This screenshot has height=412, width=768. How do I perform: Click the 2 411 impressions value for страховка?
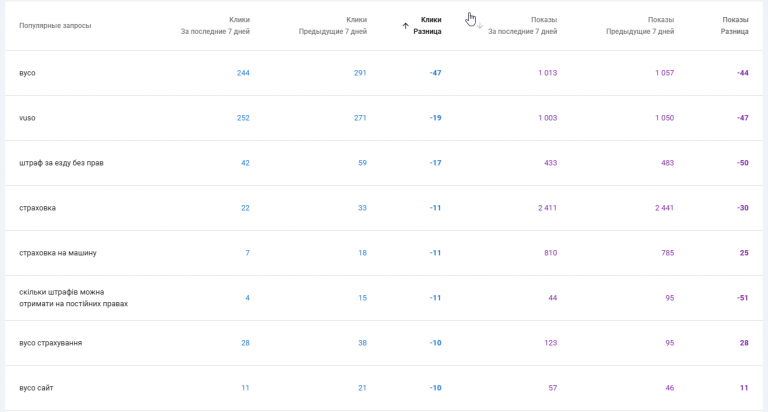pos(548,208)
